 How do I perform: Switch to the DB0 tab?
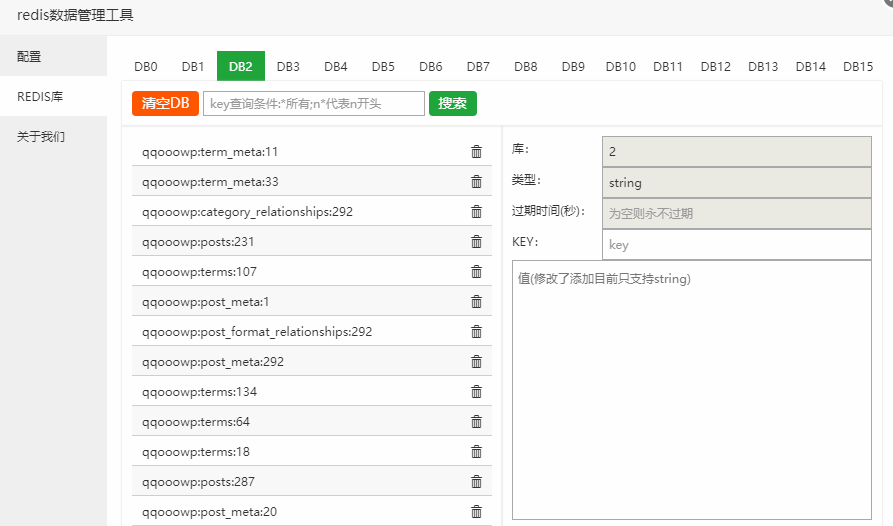[146, 67]
